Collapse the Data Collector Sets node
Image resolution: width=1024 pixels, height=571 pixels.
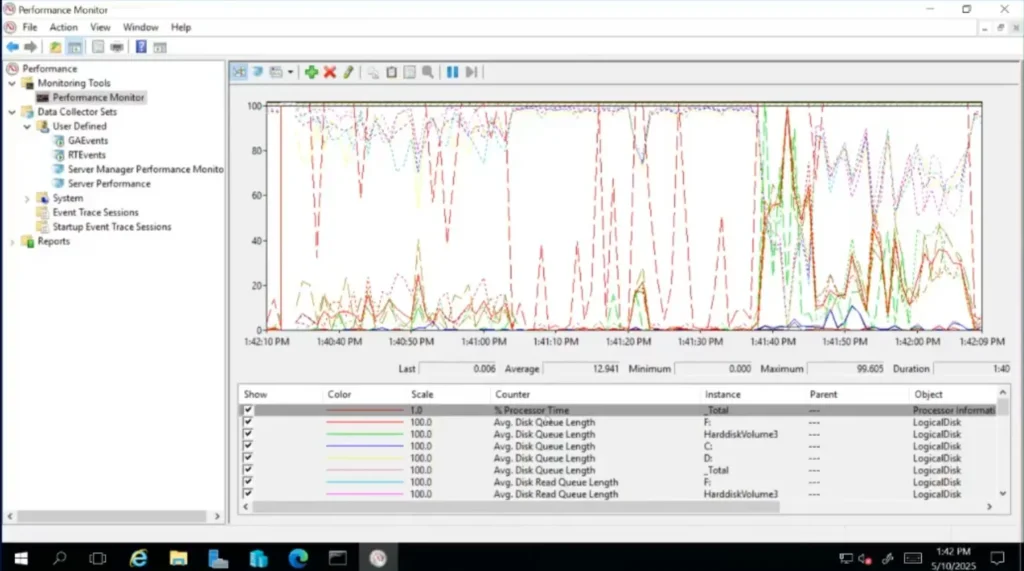[13, 112]
